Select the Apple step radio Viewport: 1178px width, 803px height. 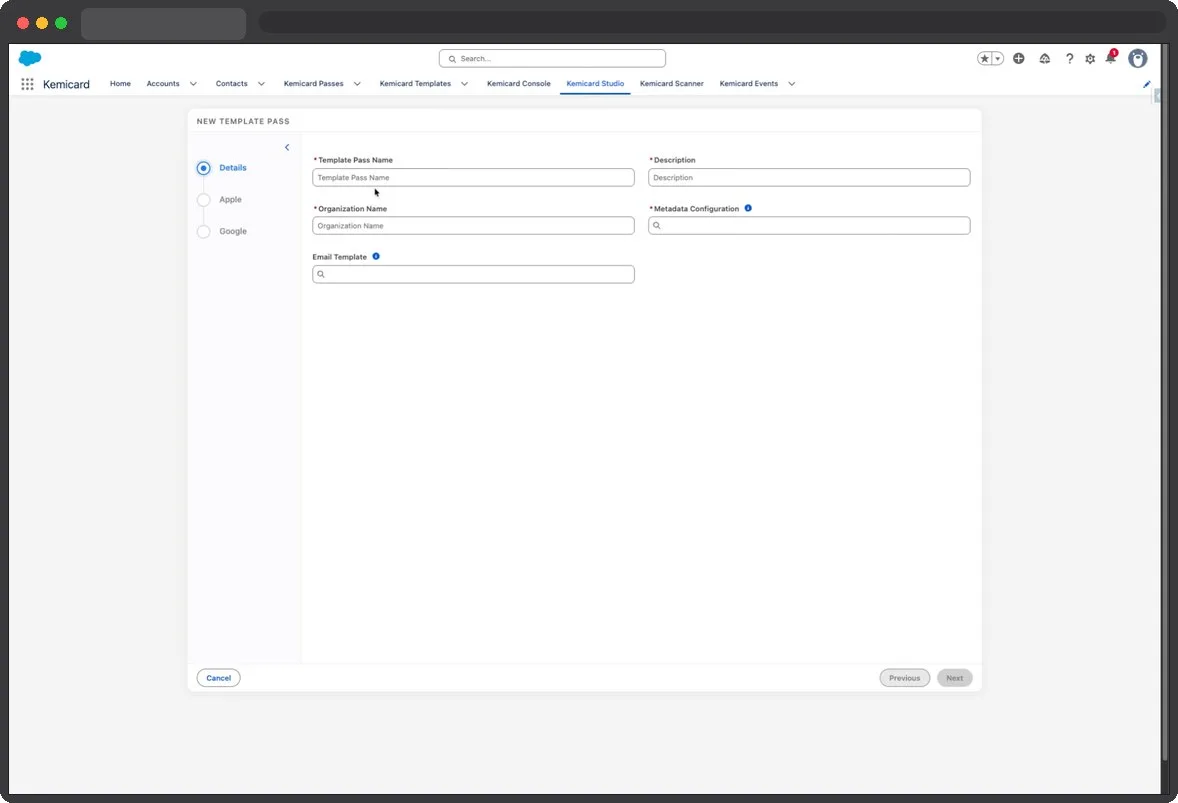(x=204, y=200)
